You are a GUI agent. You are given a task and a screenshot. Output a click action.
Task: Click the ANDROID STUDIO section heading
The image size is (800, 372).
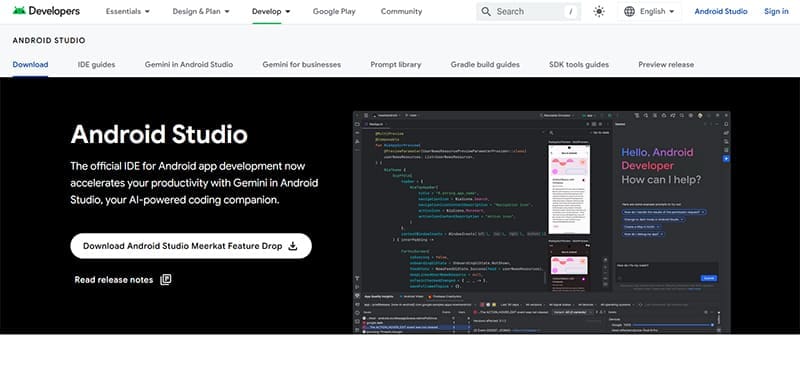click(x=49, y=40)
